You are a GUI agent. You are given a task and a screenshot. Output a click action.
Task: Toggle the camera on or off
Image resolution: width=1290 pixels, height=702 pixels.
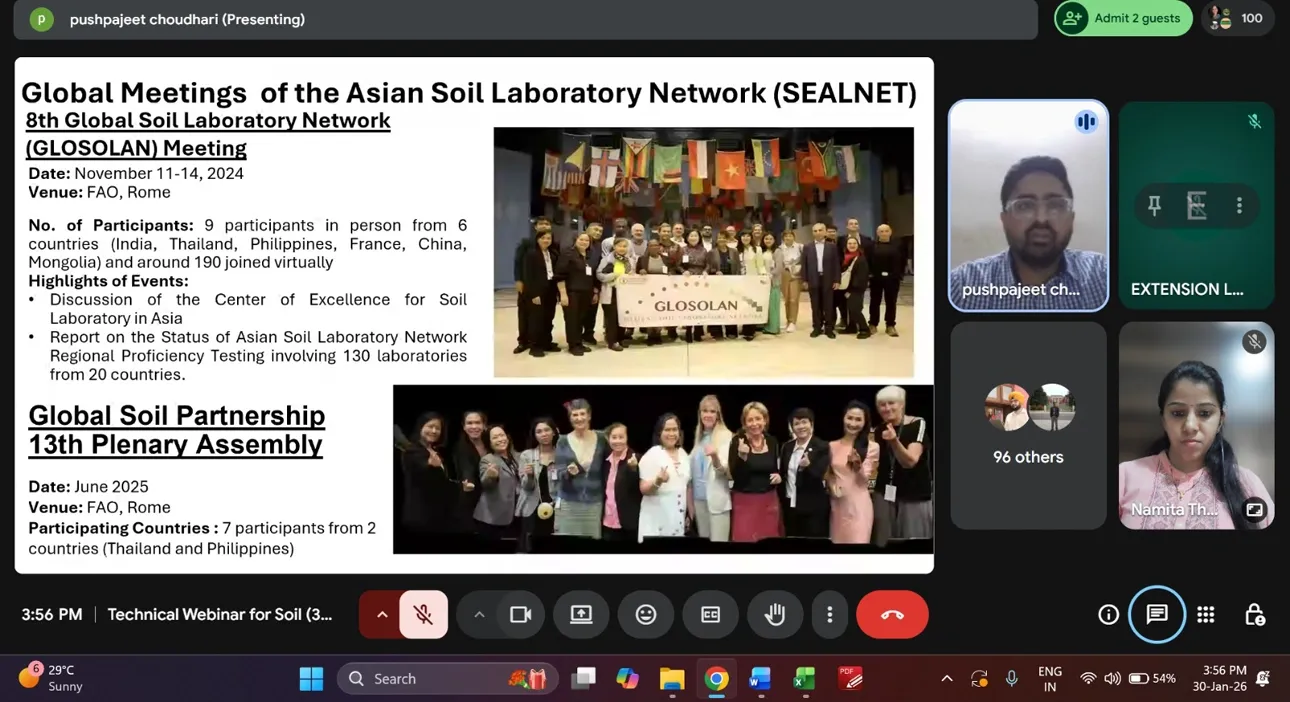point(520,615)
